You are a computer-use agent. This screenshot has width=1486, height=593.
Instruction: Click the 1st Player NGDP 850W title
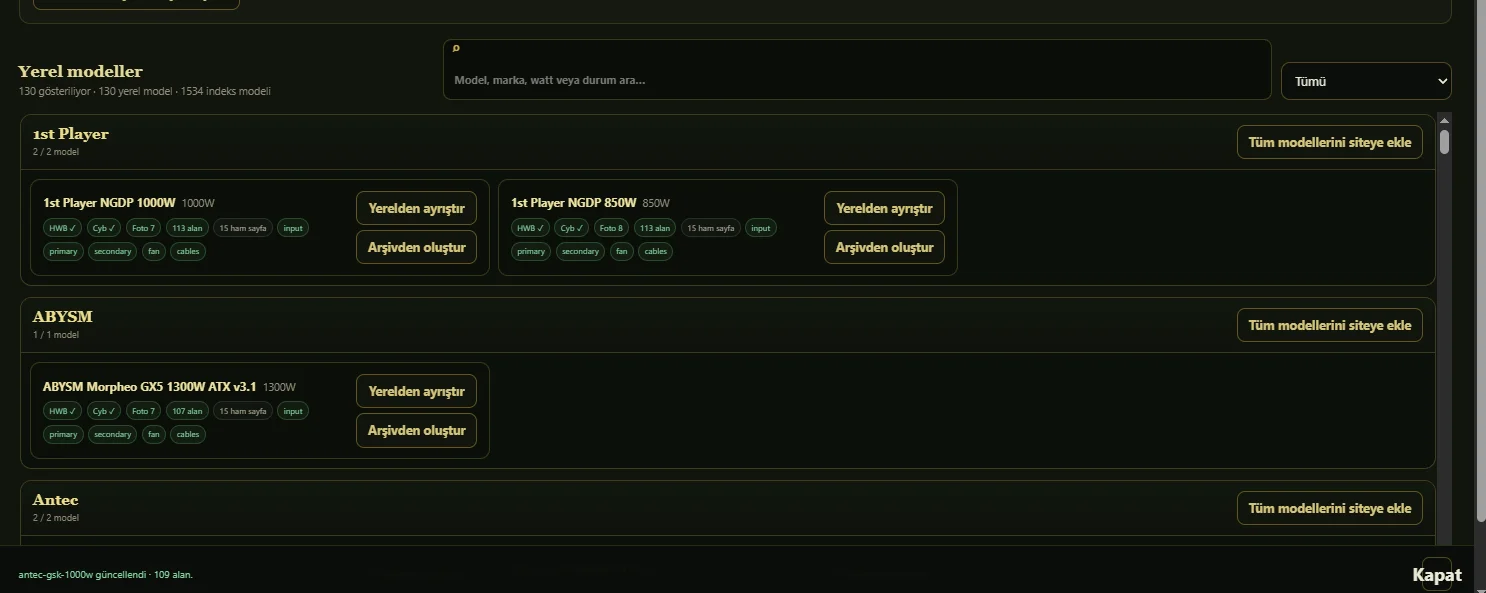pos(574,202)
